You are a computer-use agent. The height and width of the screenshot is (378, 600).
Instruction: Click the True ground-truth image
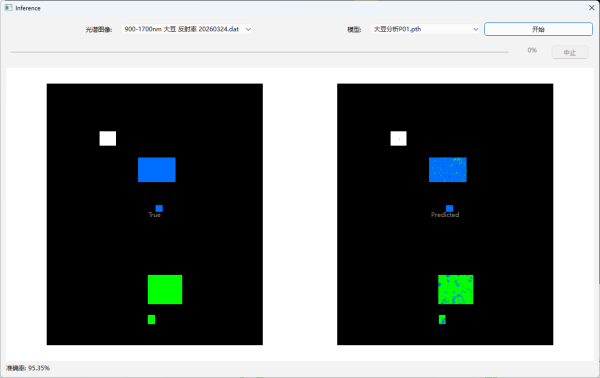pyautogui.click(x=155, y=214)
